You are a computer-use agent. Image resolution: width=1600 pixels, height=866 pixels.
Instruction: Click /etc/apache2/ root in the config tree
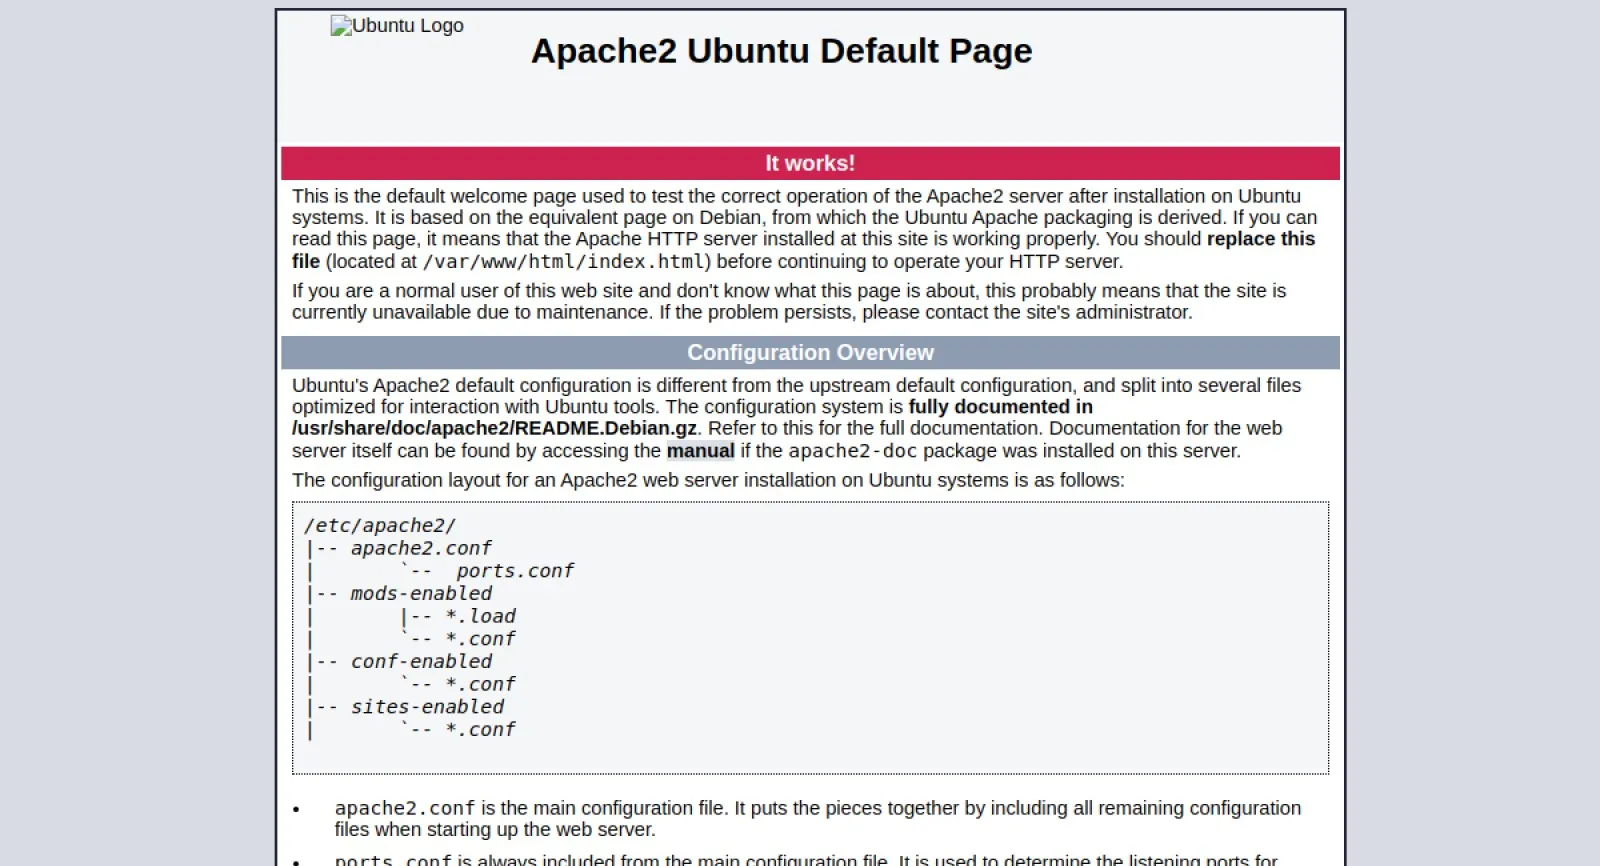coord(380,526)
